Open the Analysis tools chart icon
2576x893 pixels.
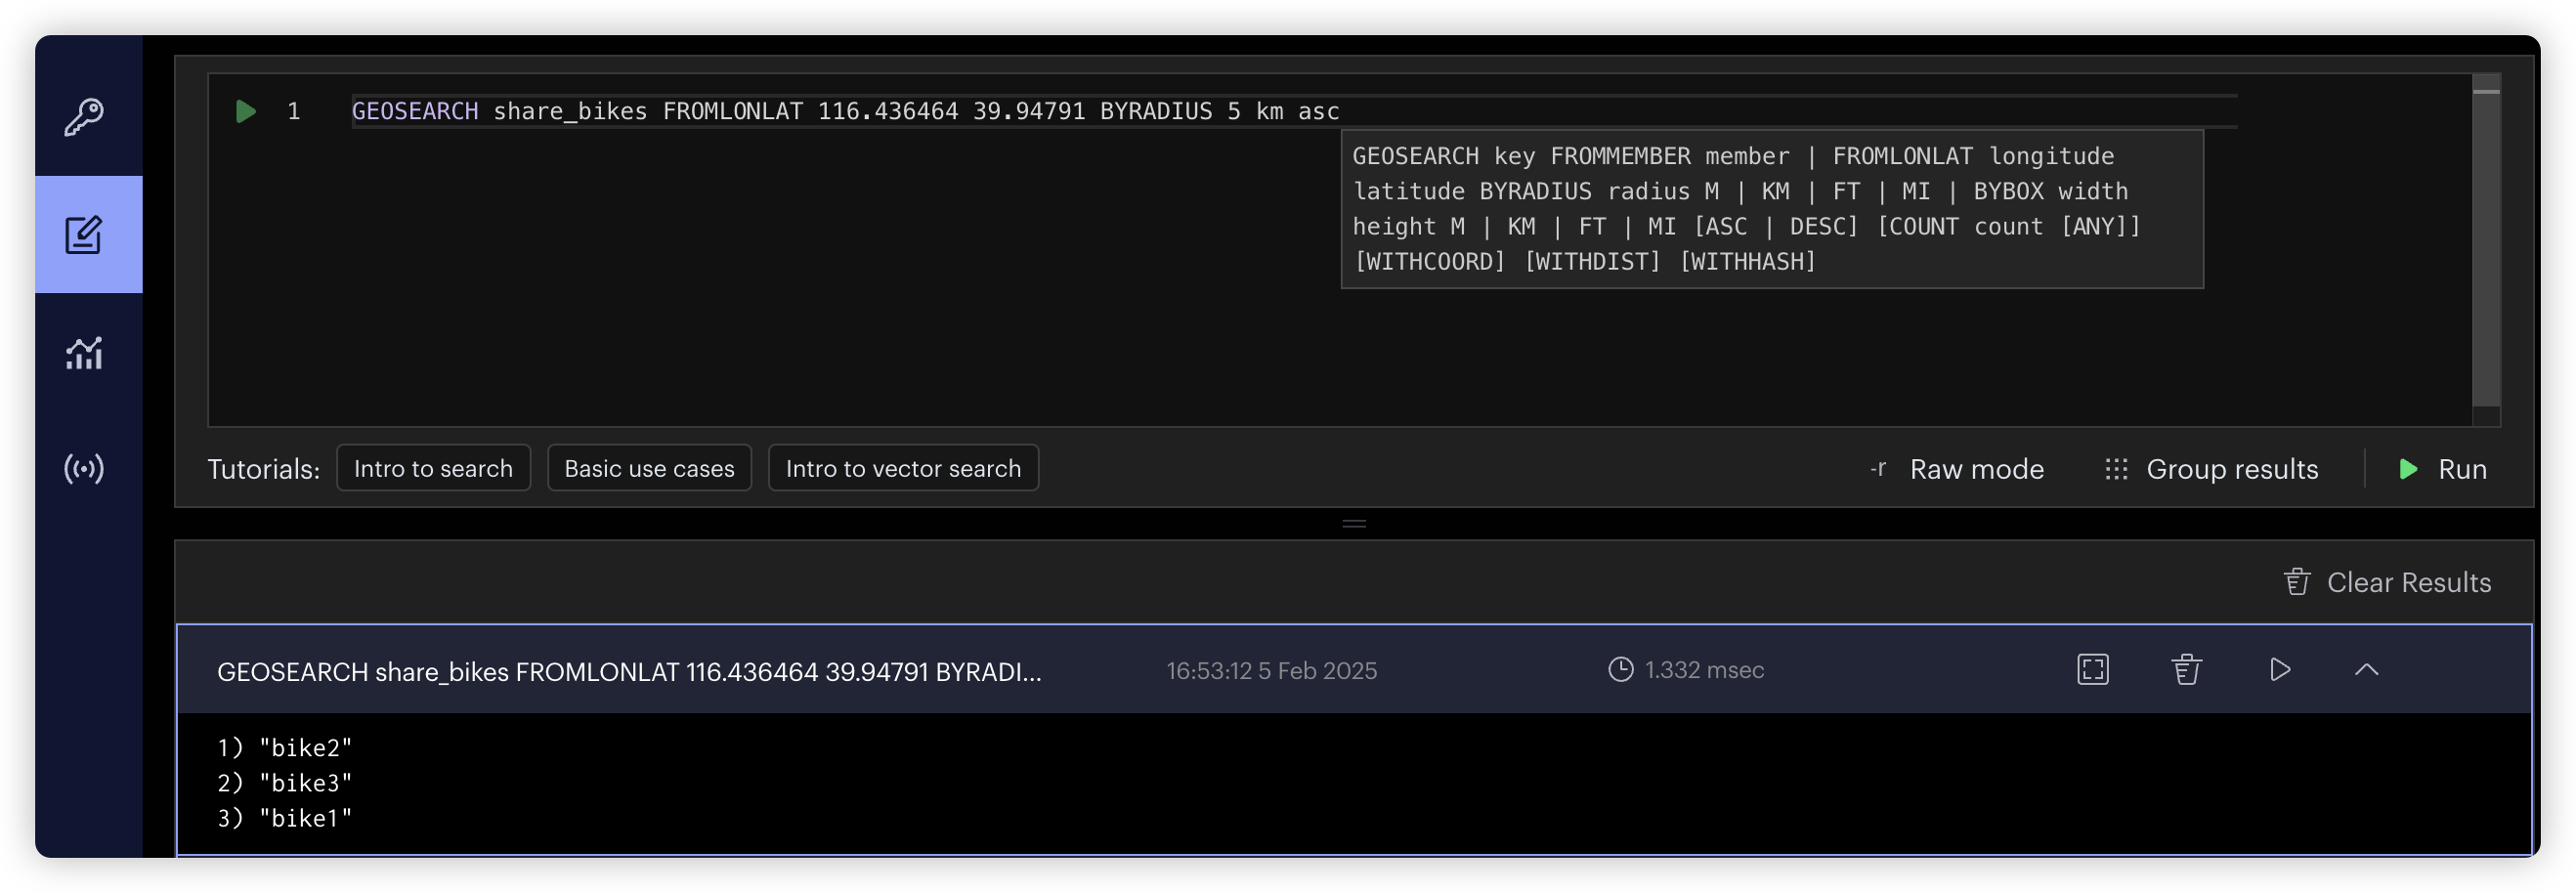(x=85, y=353)
